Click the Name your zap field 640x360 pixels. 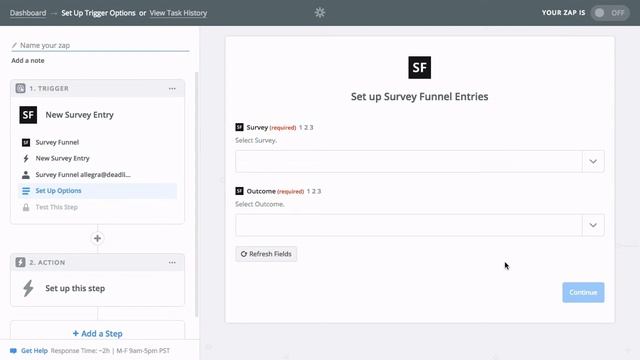100,45
